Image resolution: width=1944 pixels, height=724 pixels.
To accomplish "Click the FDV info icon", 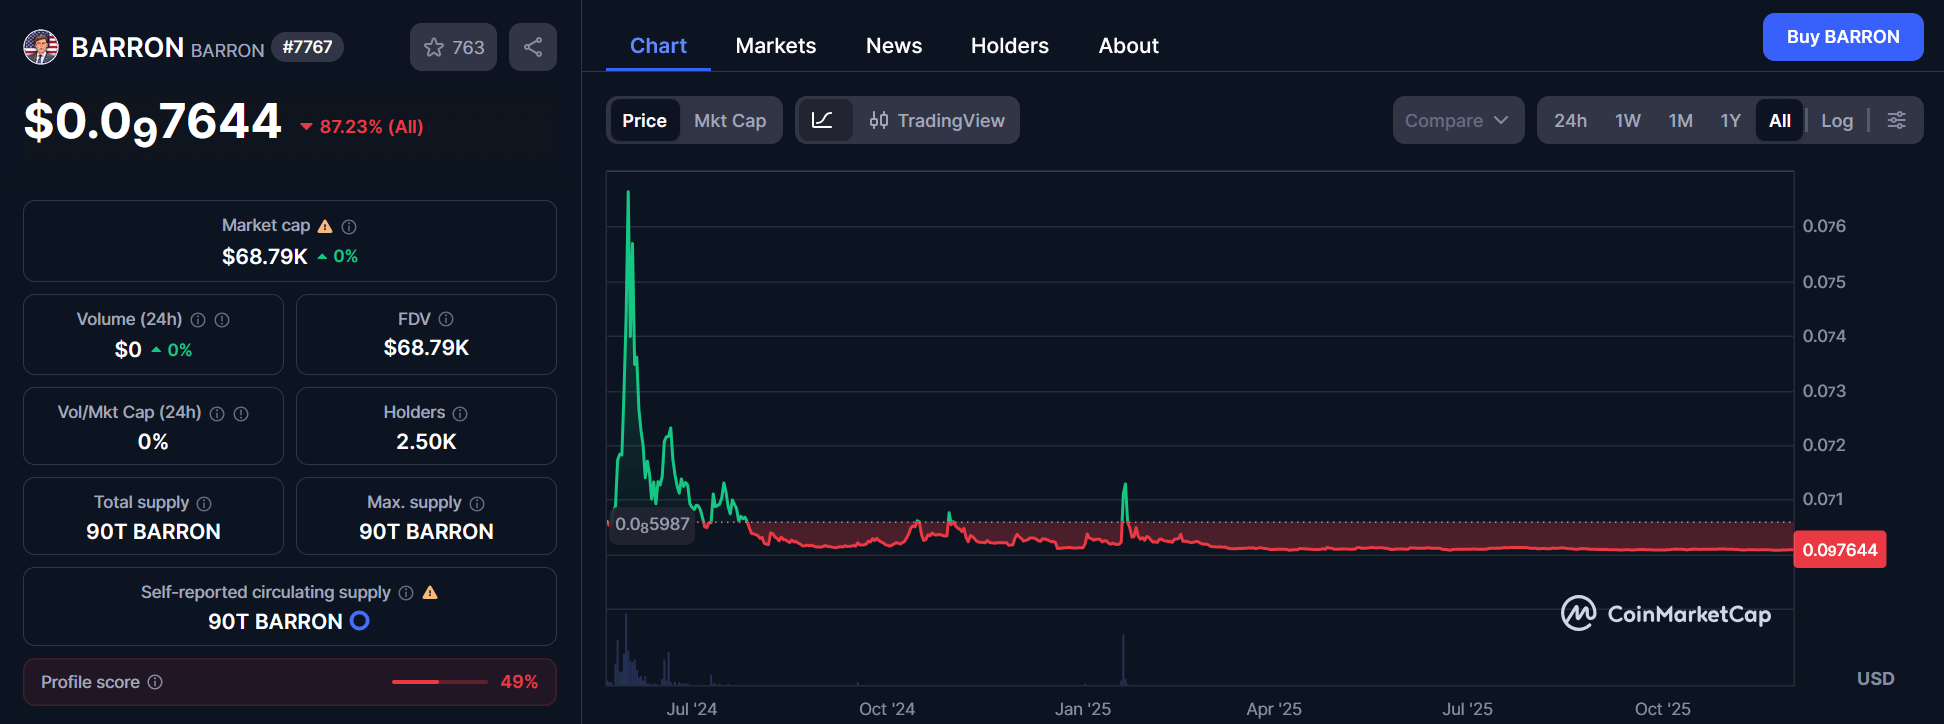I will point(446,319).
